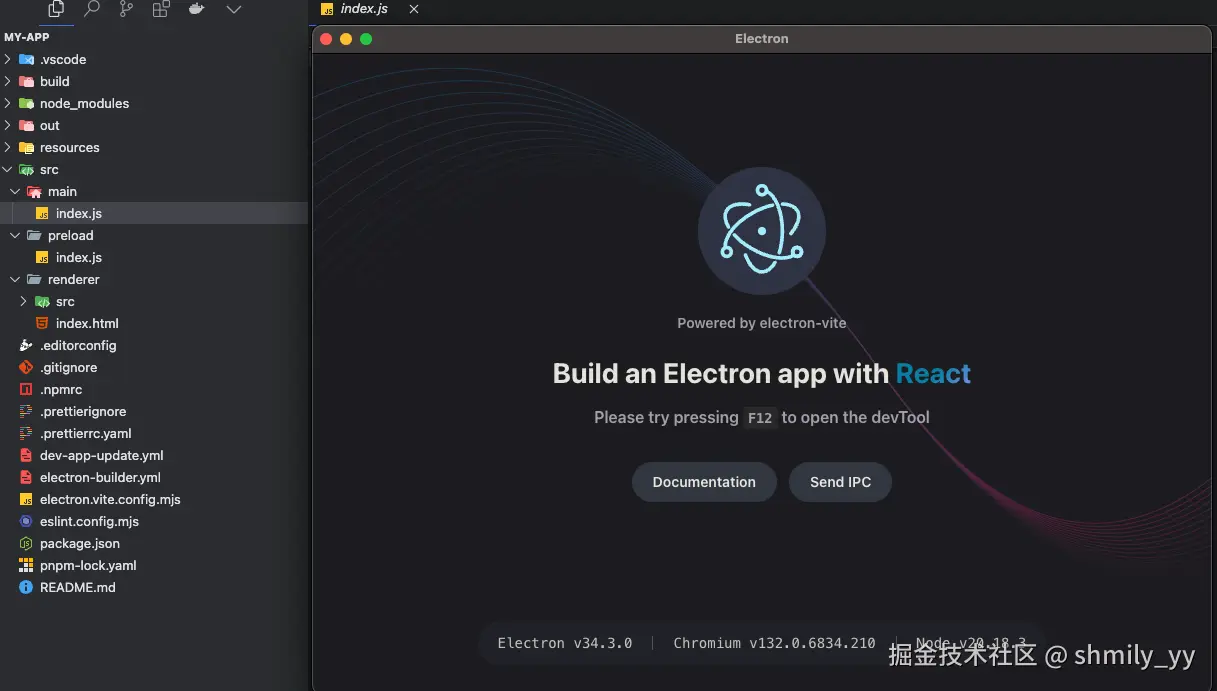Collapse the preload folder chevron

[x=15, y=235]
